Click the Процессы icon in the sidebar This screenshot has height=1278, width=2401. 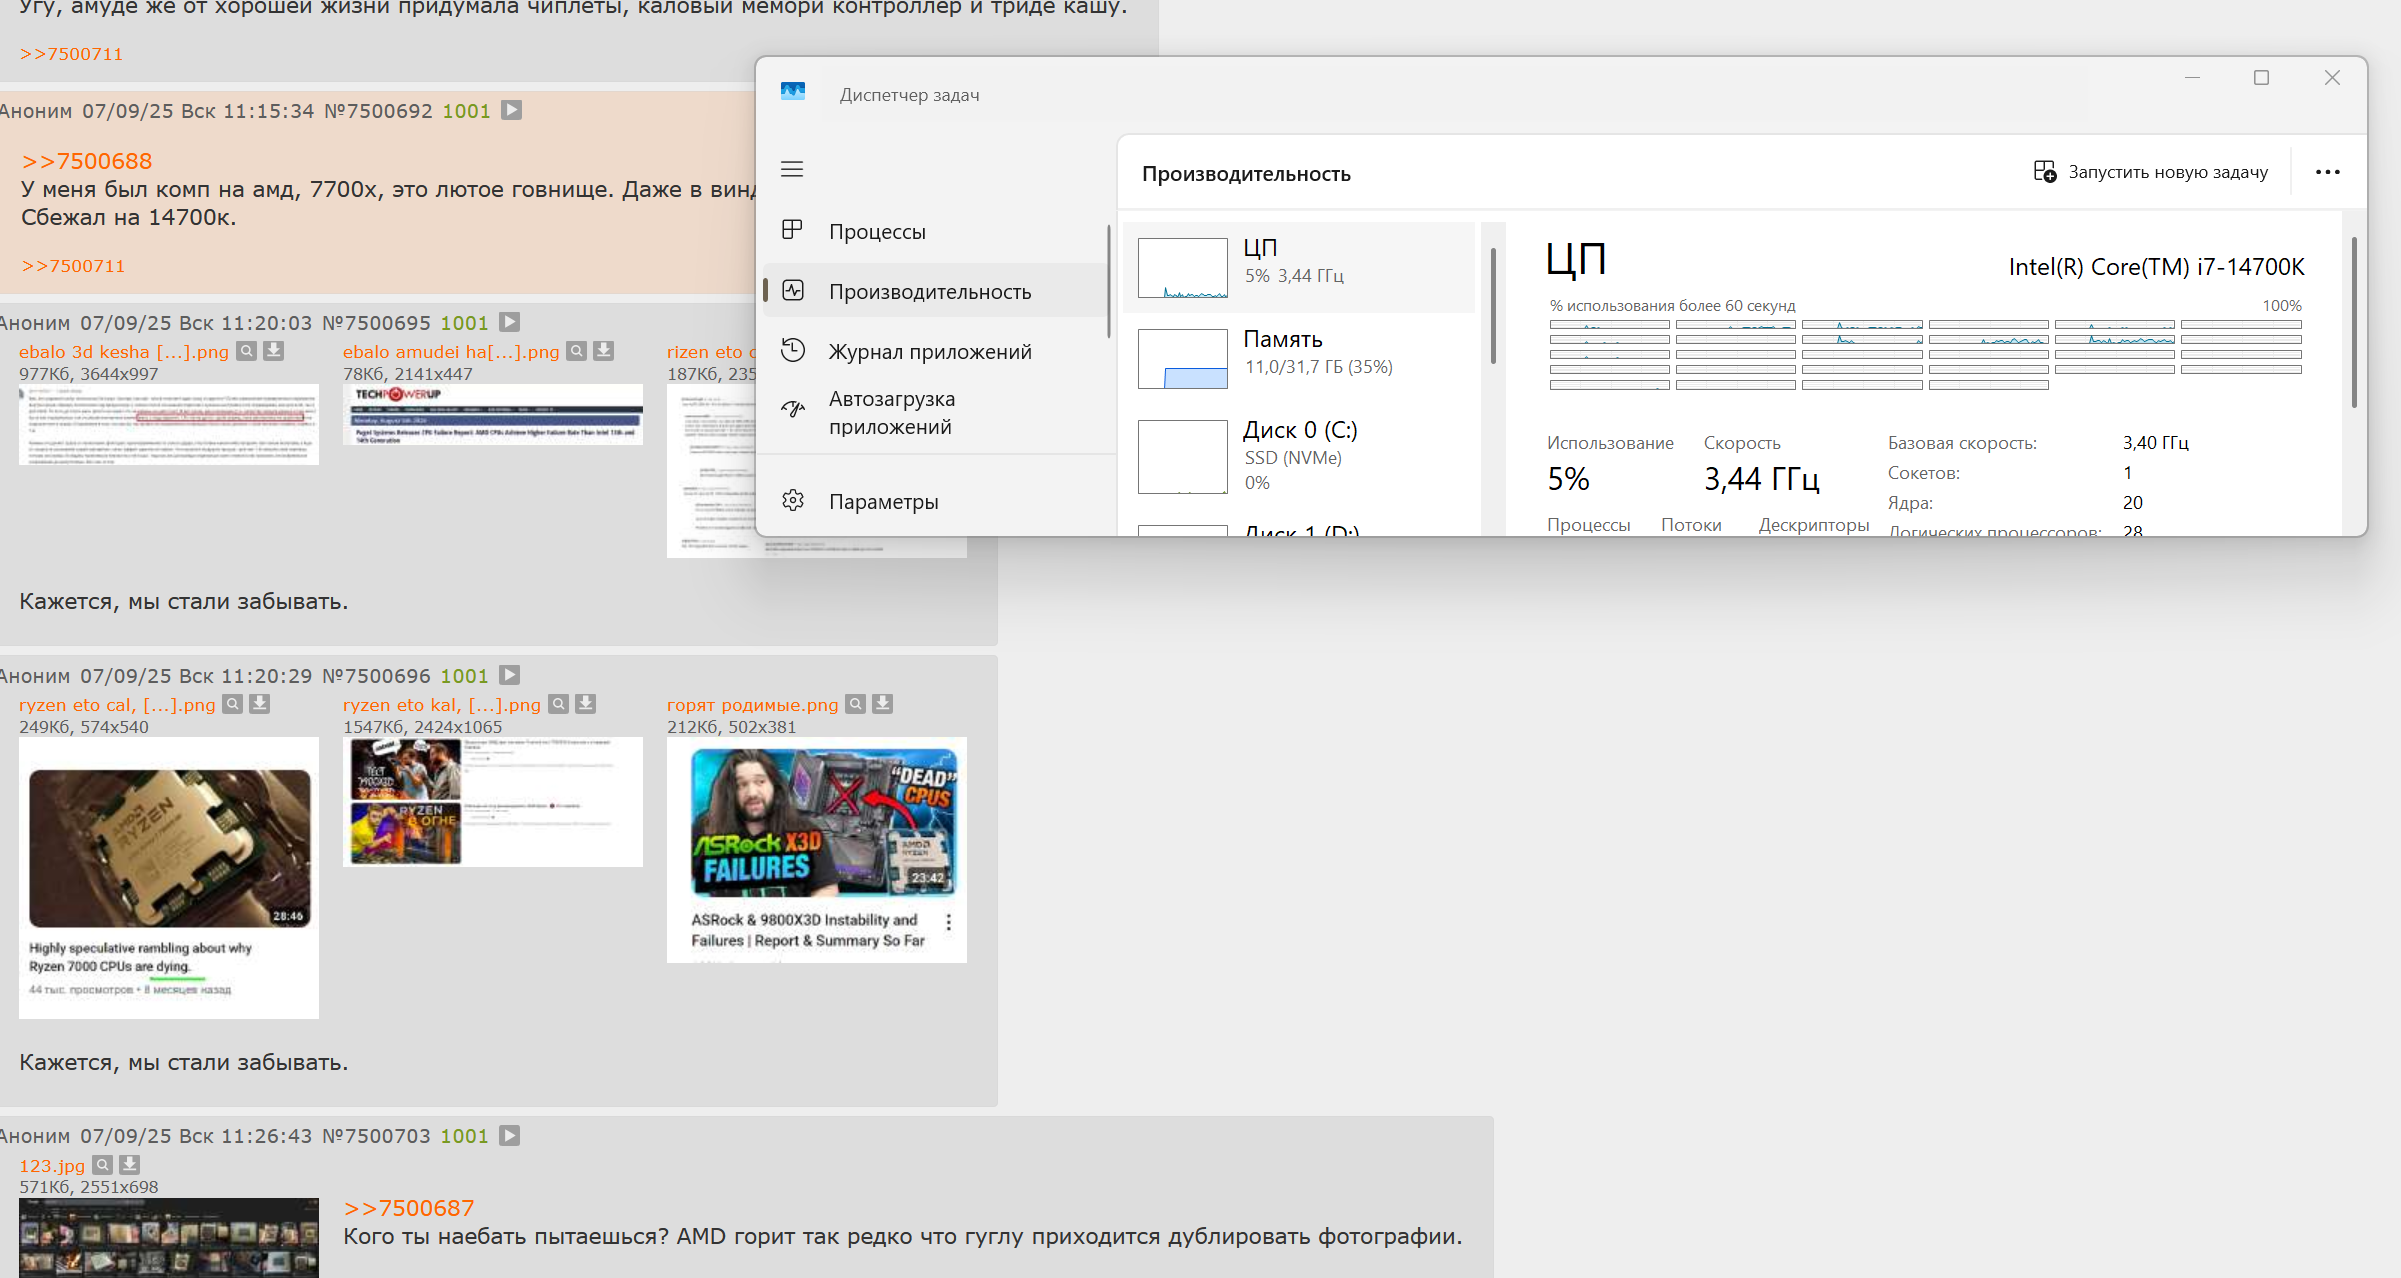(792, 230)
